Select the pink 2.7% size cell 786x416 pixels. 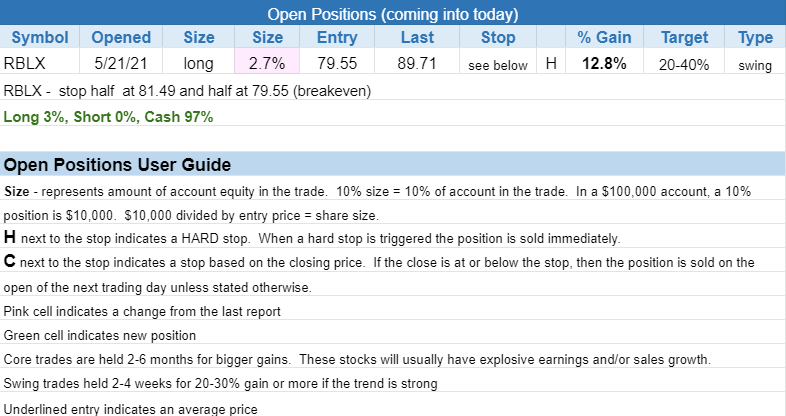coord(268,63)
